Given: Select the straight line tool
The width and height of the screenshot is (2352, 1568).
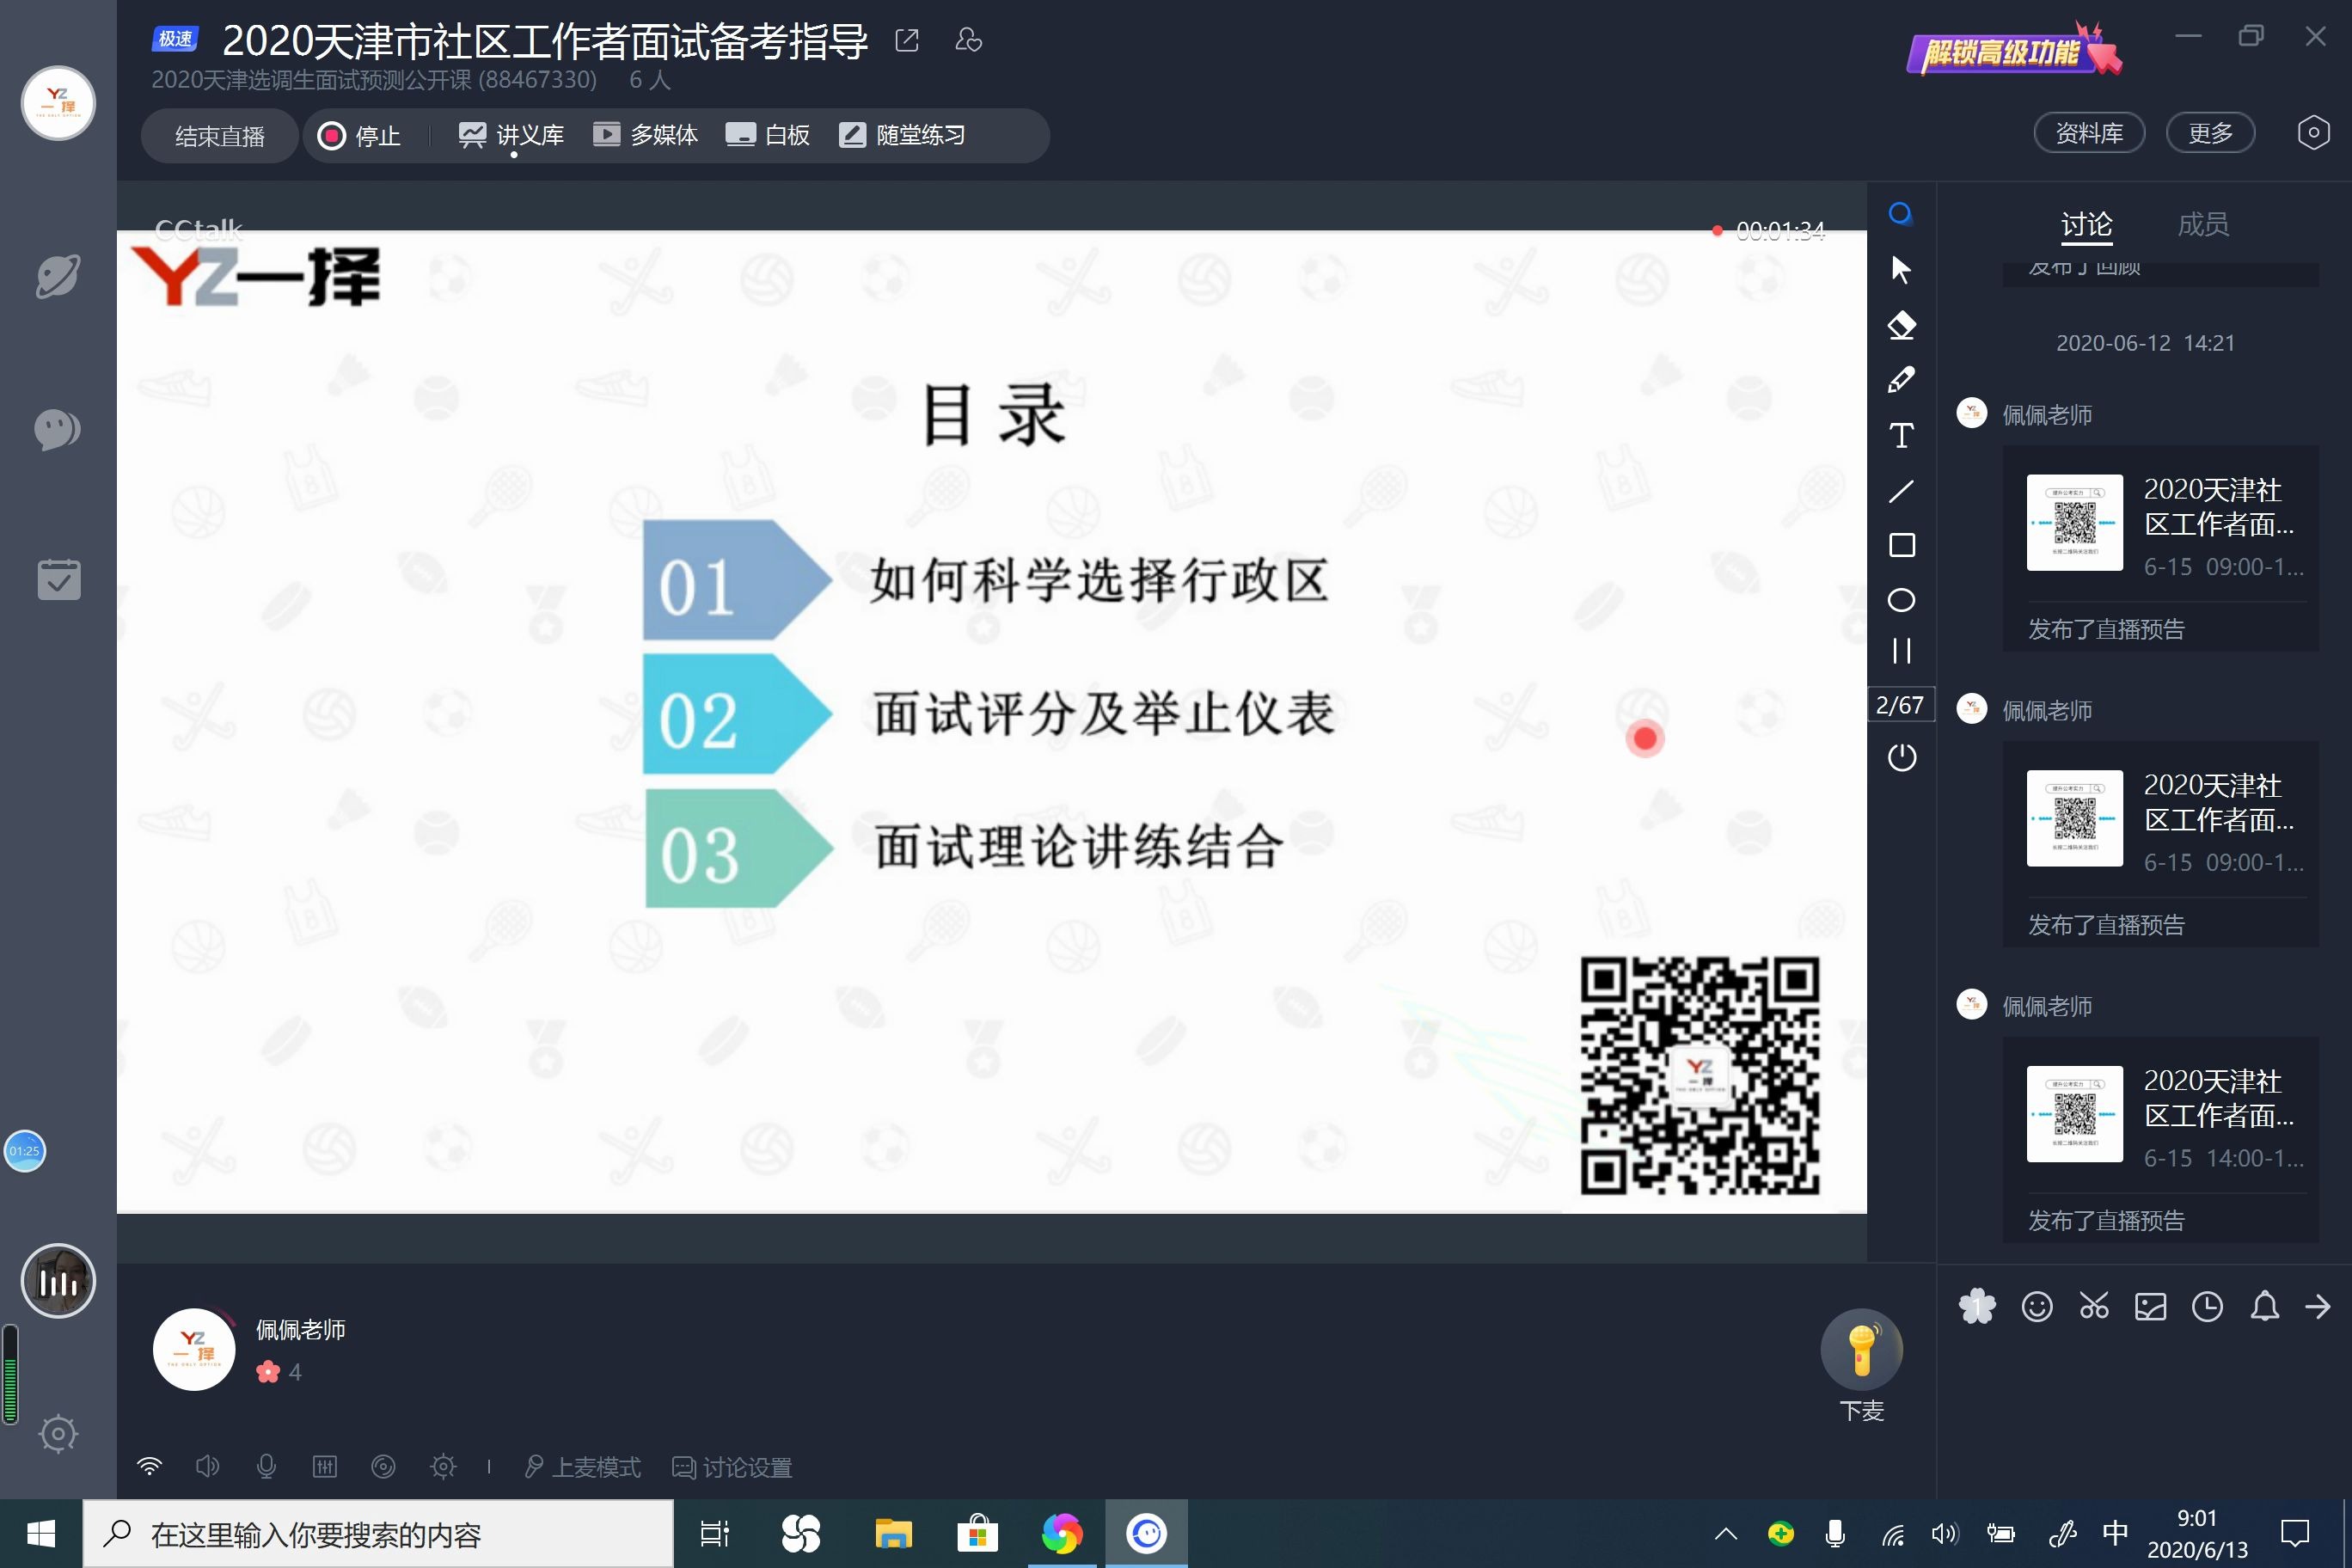Looking at the screenshot, I should point(1901,491).
